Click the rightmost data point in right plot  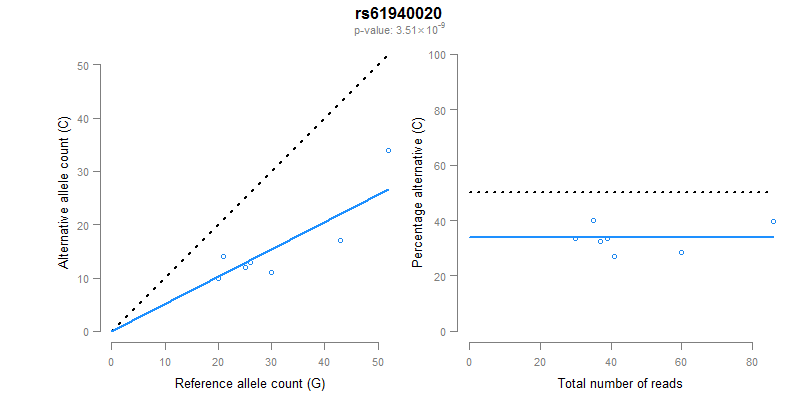point(773,221)
